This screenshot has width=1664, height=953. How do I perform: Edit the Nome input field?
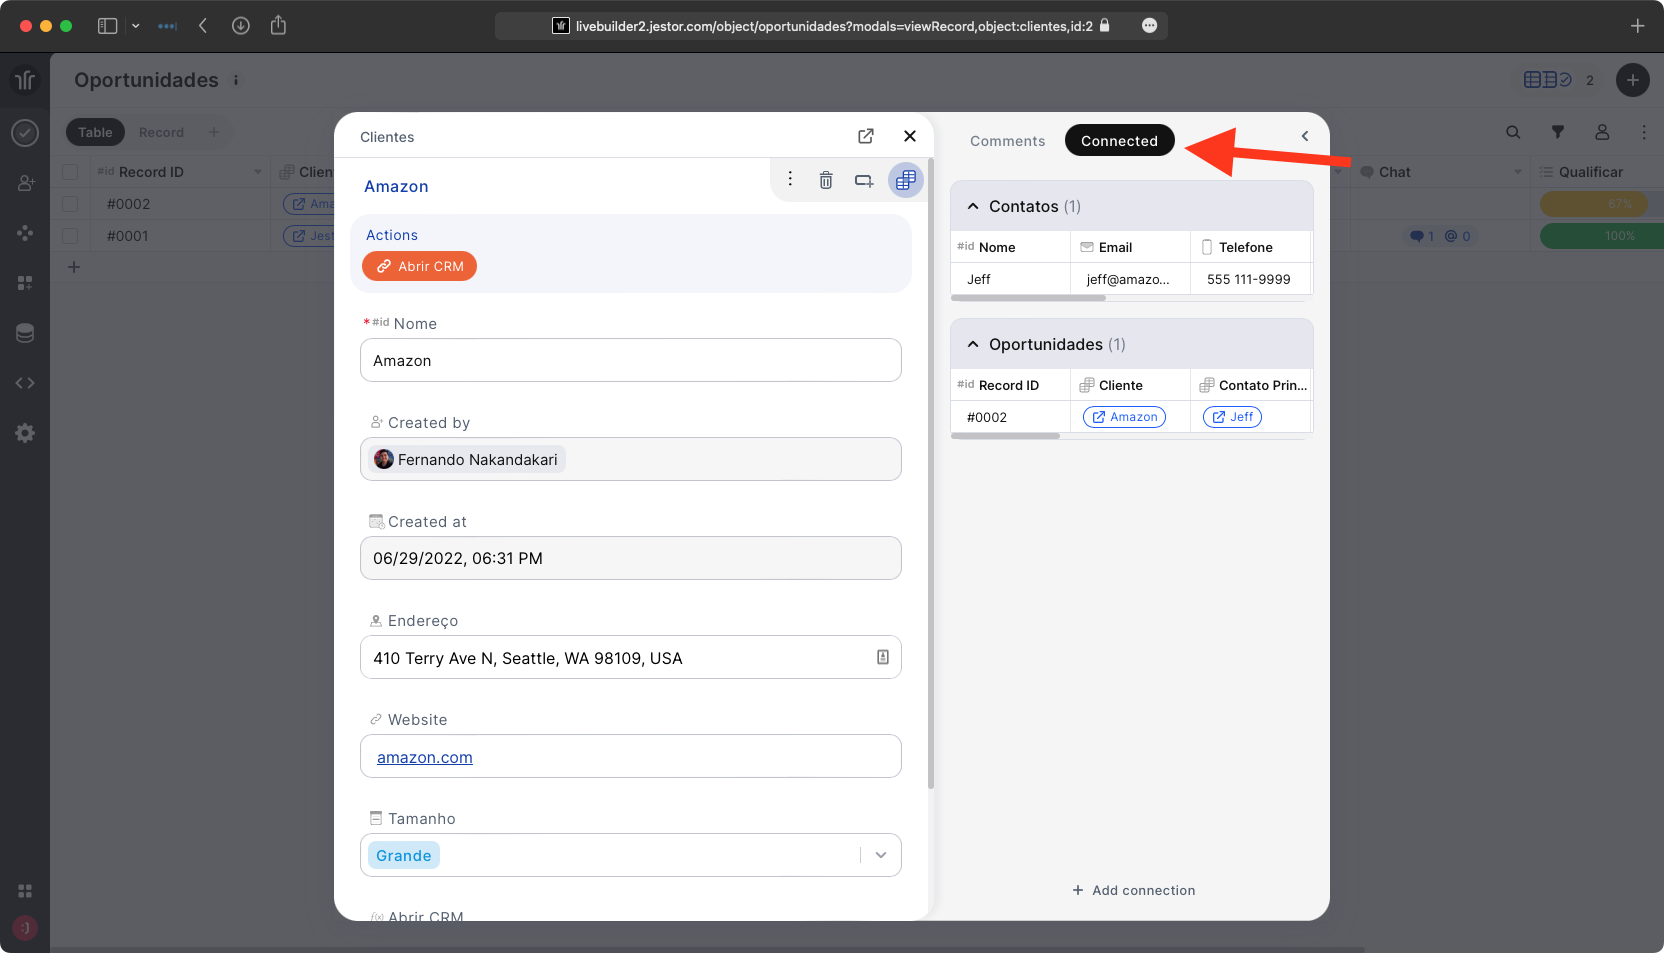point(631,360)
